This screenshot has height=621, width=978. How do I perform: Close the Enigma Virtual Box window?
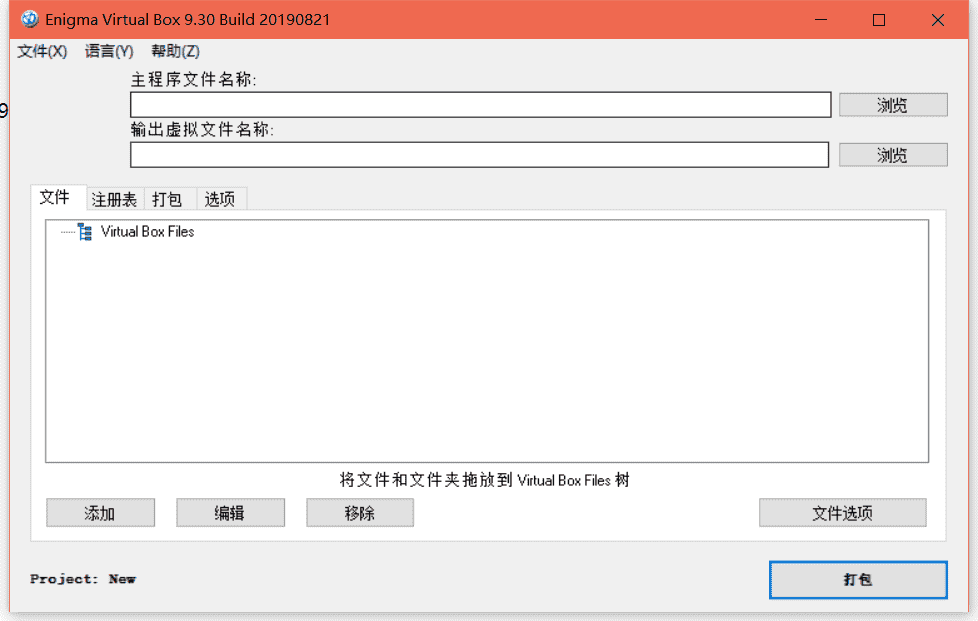937,20
